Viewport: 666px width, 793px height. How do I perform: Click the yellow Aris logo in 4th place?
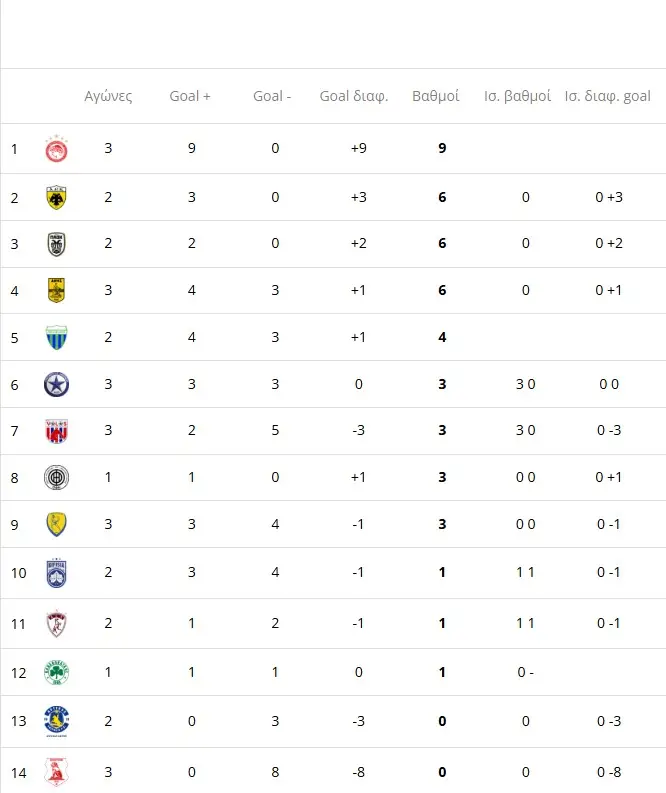point(56,290)
